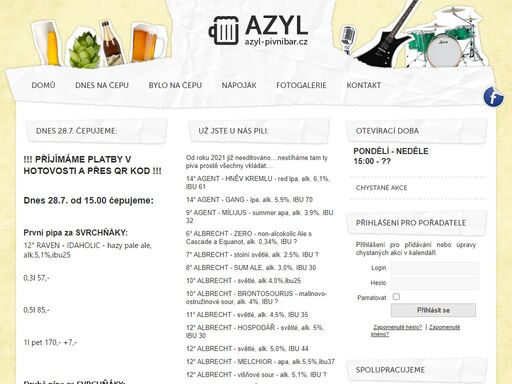Select '8° ALBRECHT - SUM ALE' entry
This screenshot has height=384, width=512.
tap(251, 268)
